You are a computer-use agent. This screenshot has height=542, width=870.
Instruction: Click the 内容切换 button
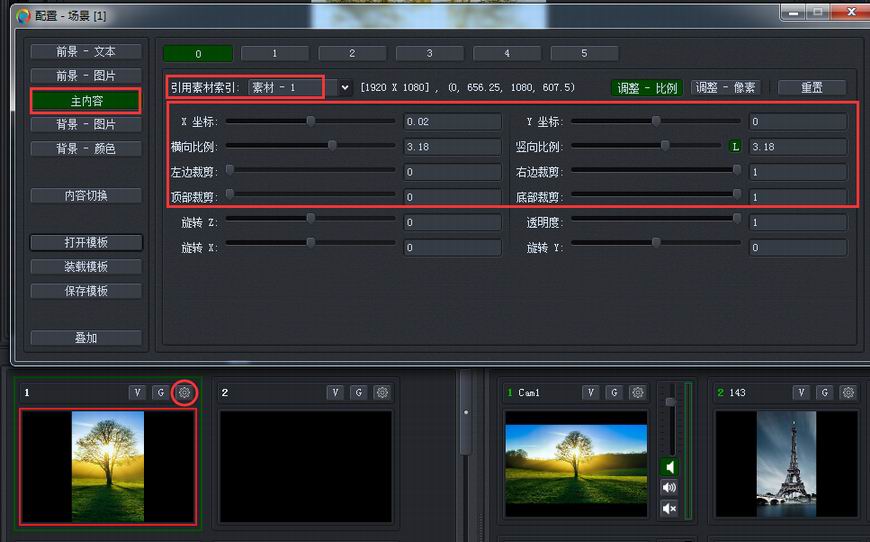point(86,196)
